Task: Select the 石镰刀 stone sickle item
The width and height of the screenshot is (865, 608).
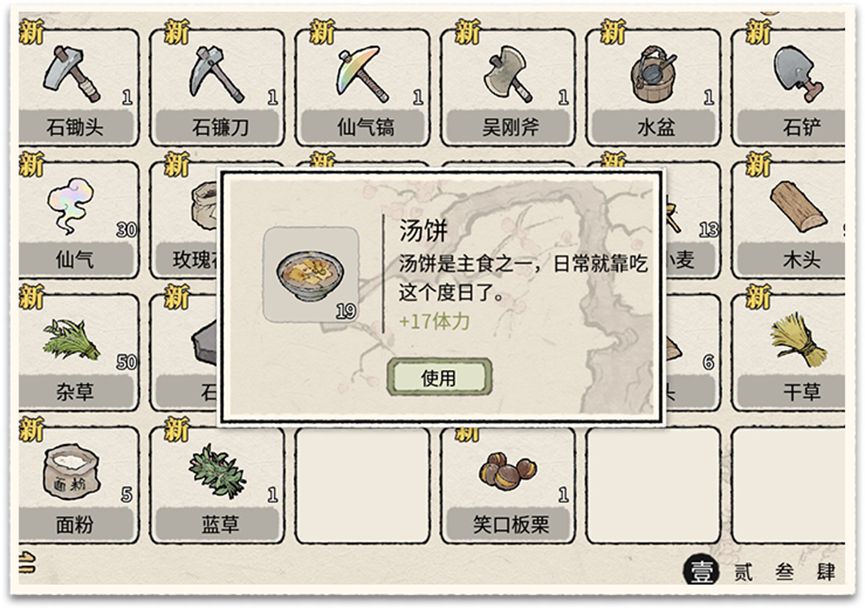Action: point(217,87)
